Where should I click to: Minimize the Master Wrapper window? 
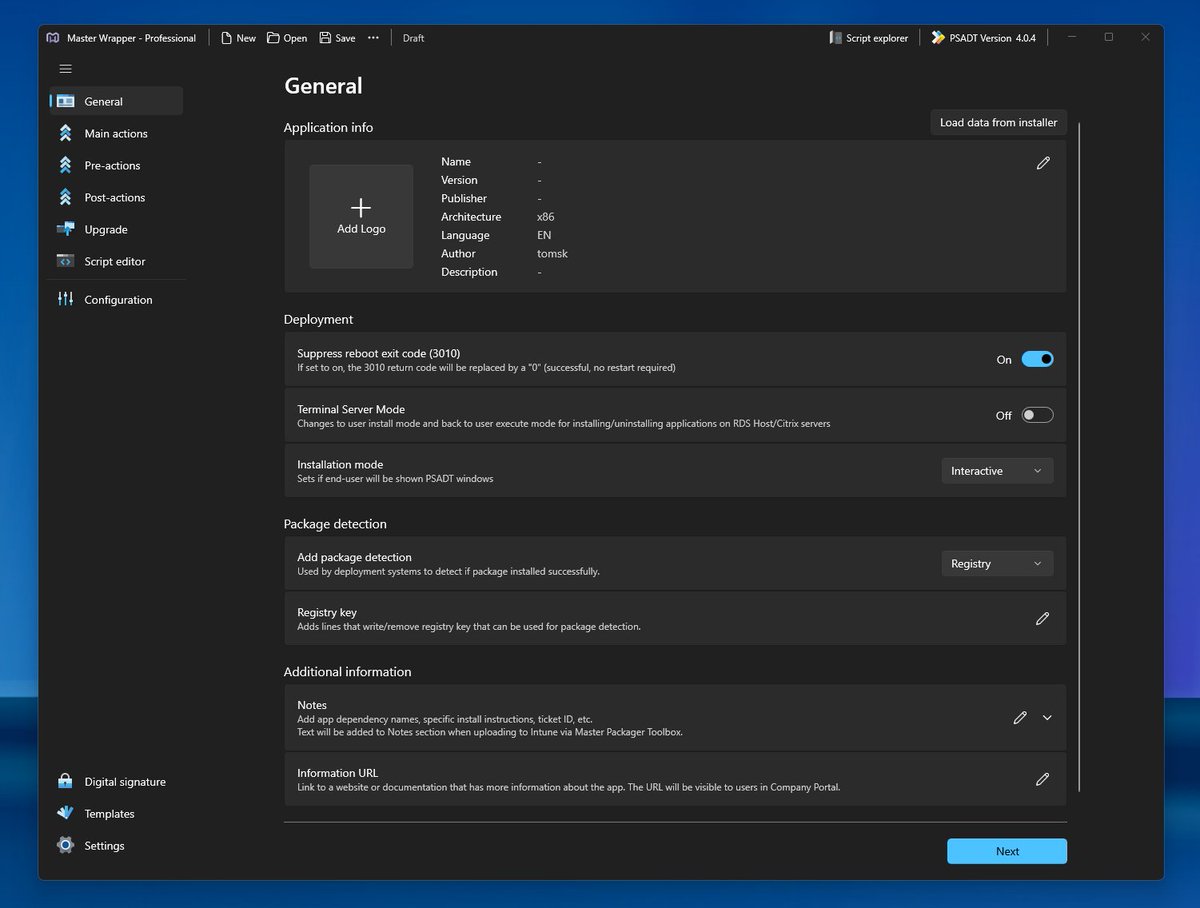point(1071,37)
